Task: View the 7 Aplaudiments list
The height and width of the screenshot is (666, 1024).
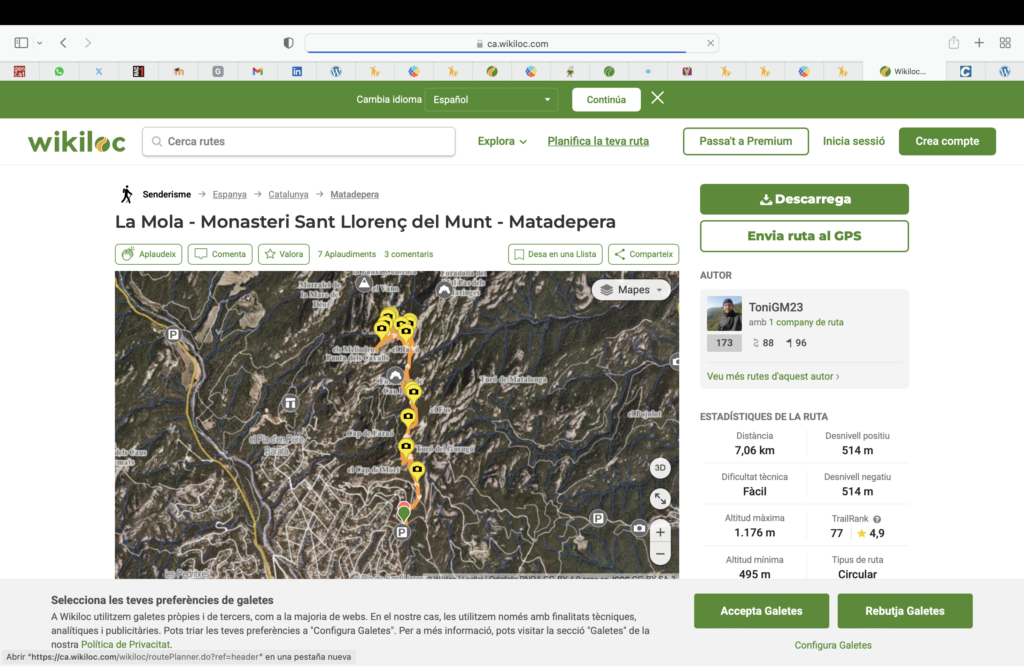Action: click(347, 254)
